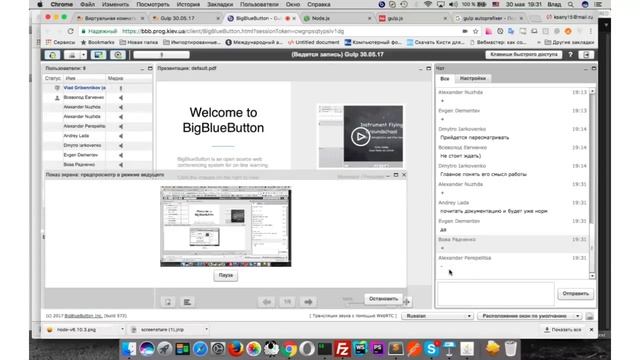Switch to the Настройки chat tab
Screen dimensions: 640x360
click(x=473, y=78)
